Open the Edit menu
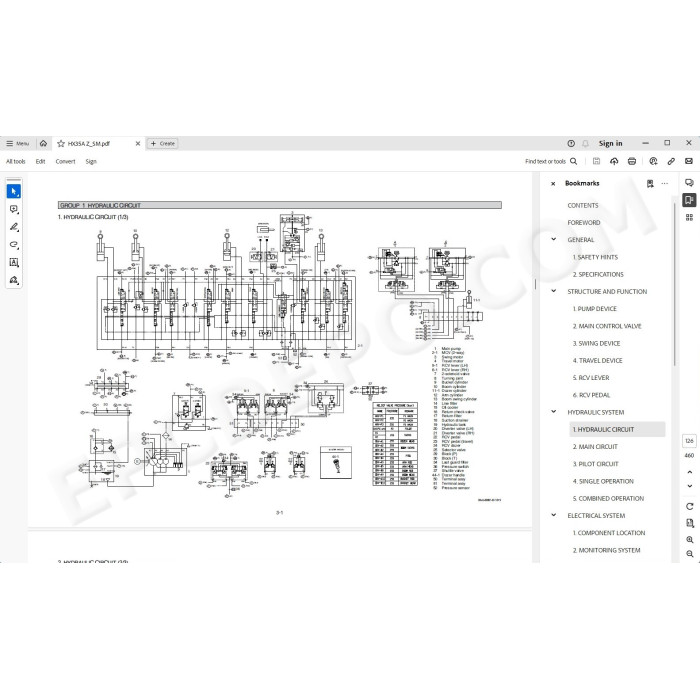700x700 pixels. (40, 161)
